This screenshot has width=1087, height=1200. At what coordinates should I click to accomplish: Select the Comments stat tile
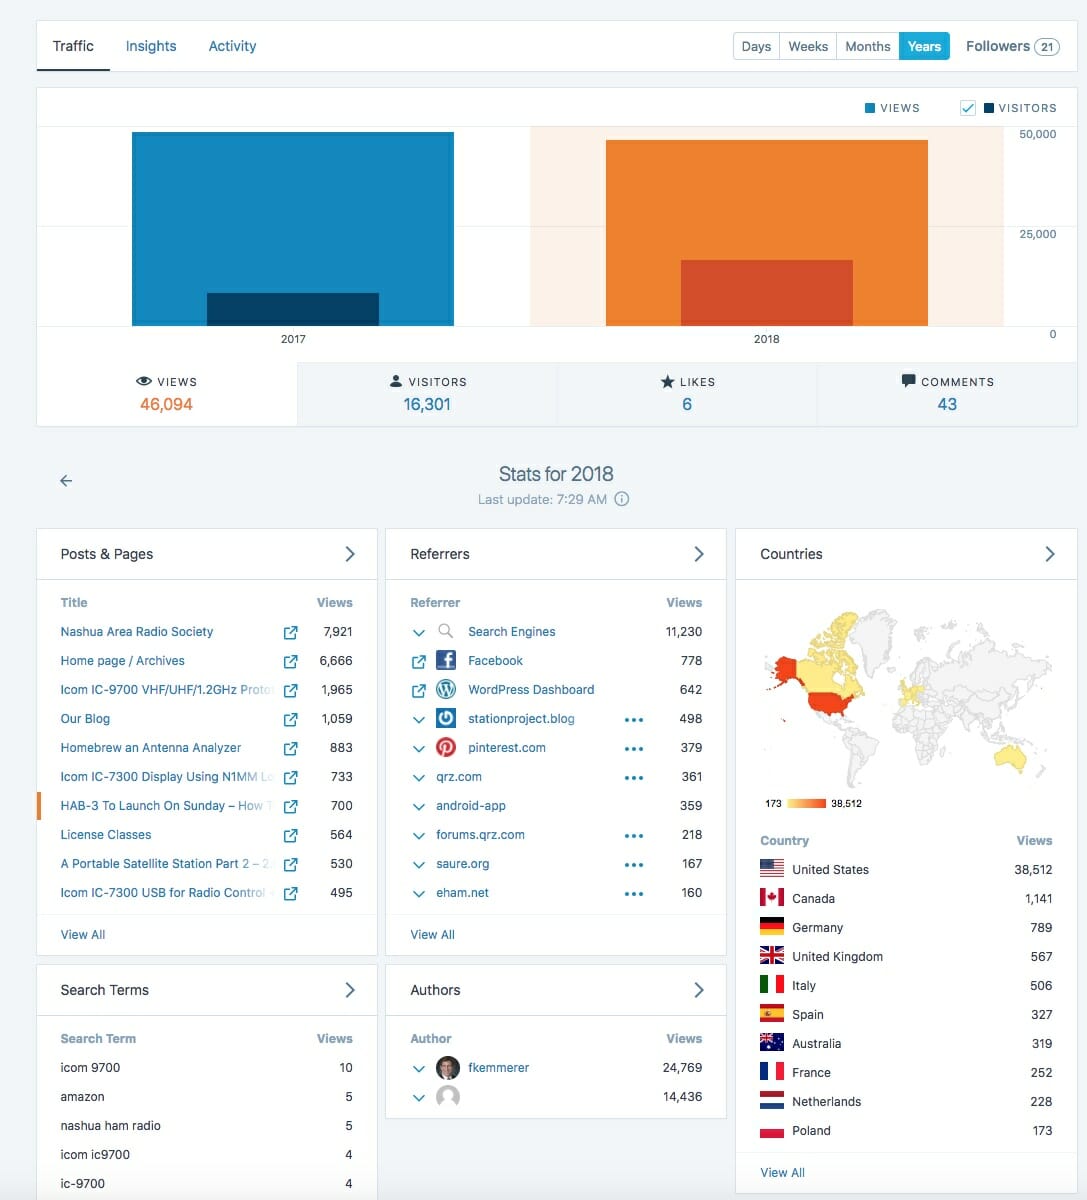pyautogui.click(x=947, y=394)
